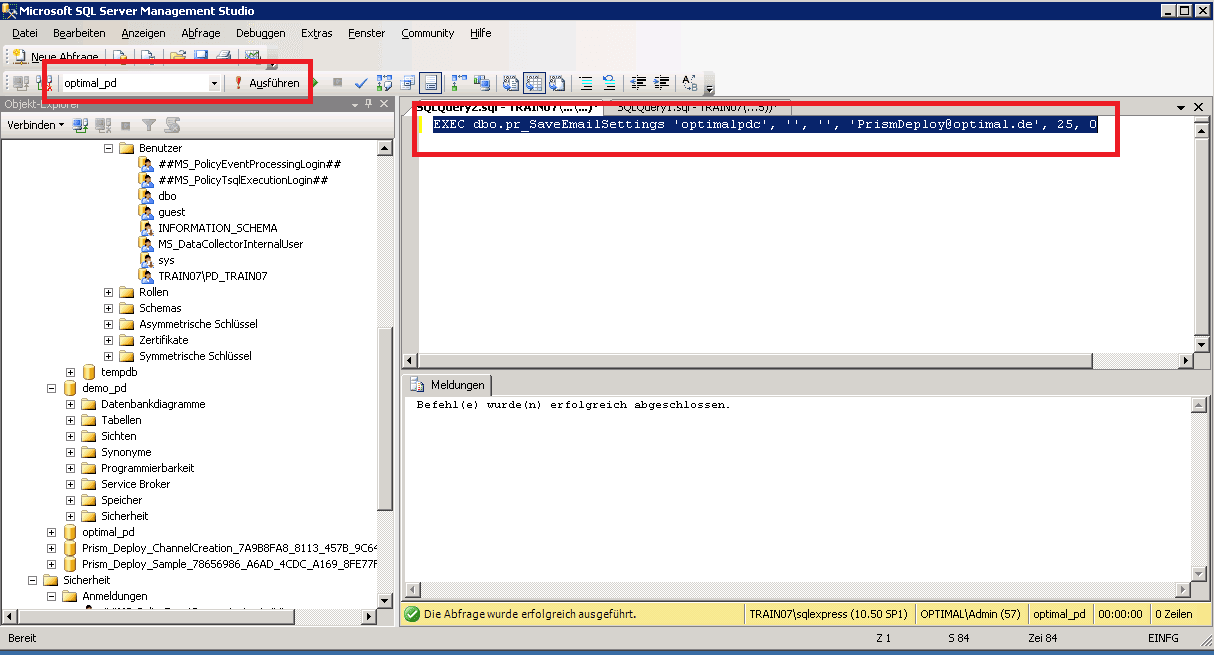Viewport: 1214px width, 655px height.
Task: Comment out the selected lines
Action: (585, 83)
